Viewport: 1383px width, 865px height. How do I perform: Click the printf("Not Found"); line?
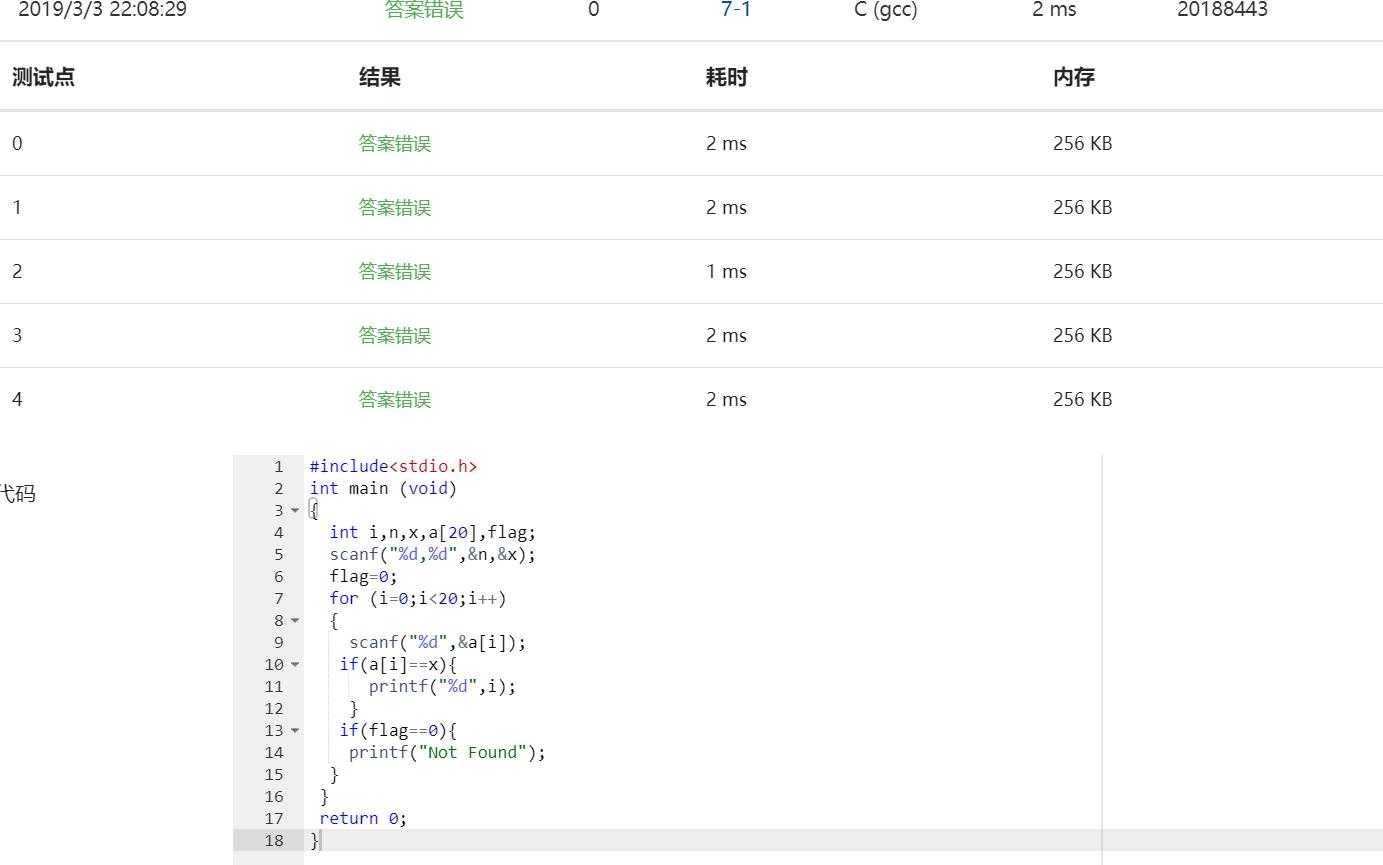pos(448,752)
